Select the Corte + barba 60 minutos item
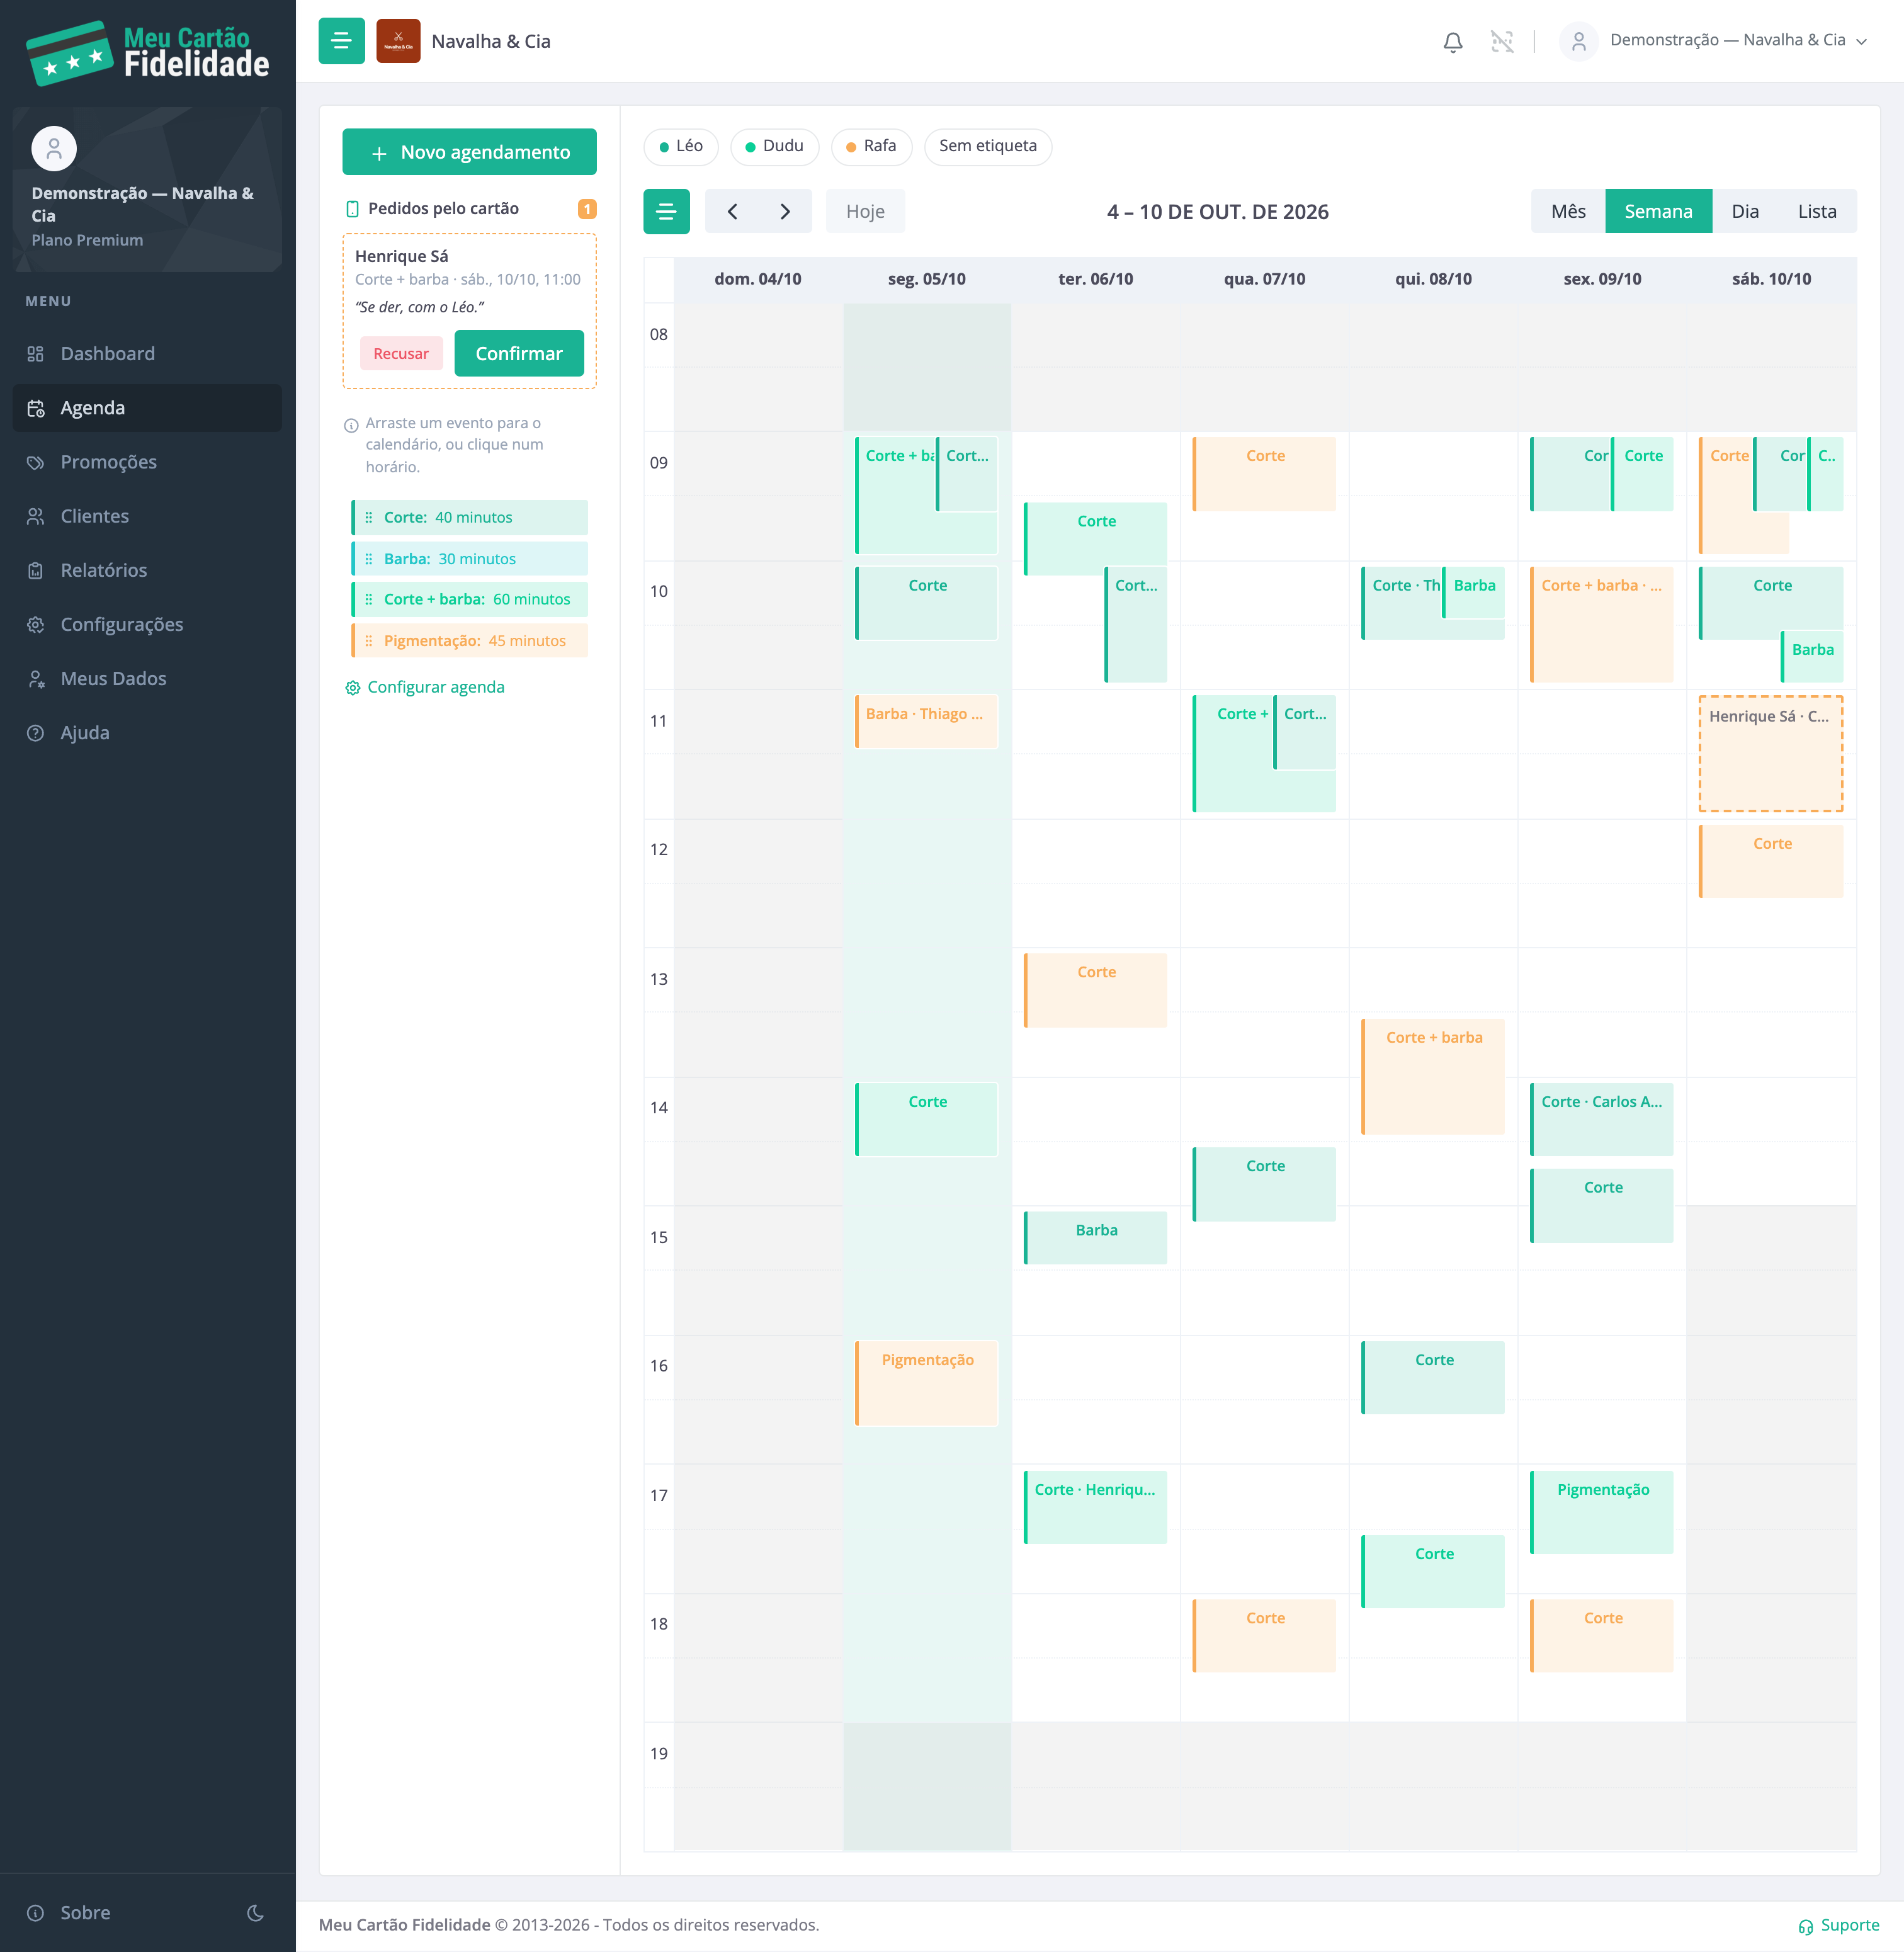Screen dimensions: 1904x1952 (x=469, y=599)
